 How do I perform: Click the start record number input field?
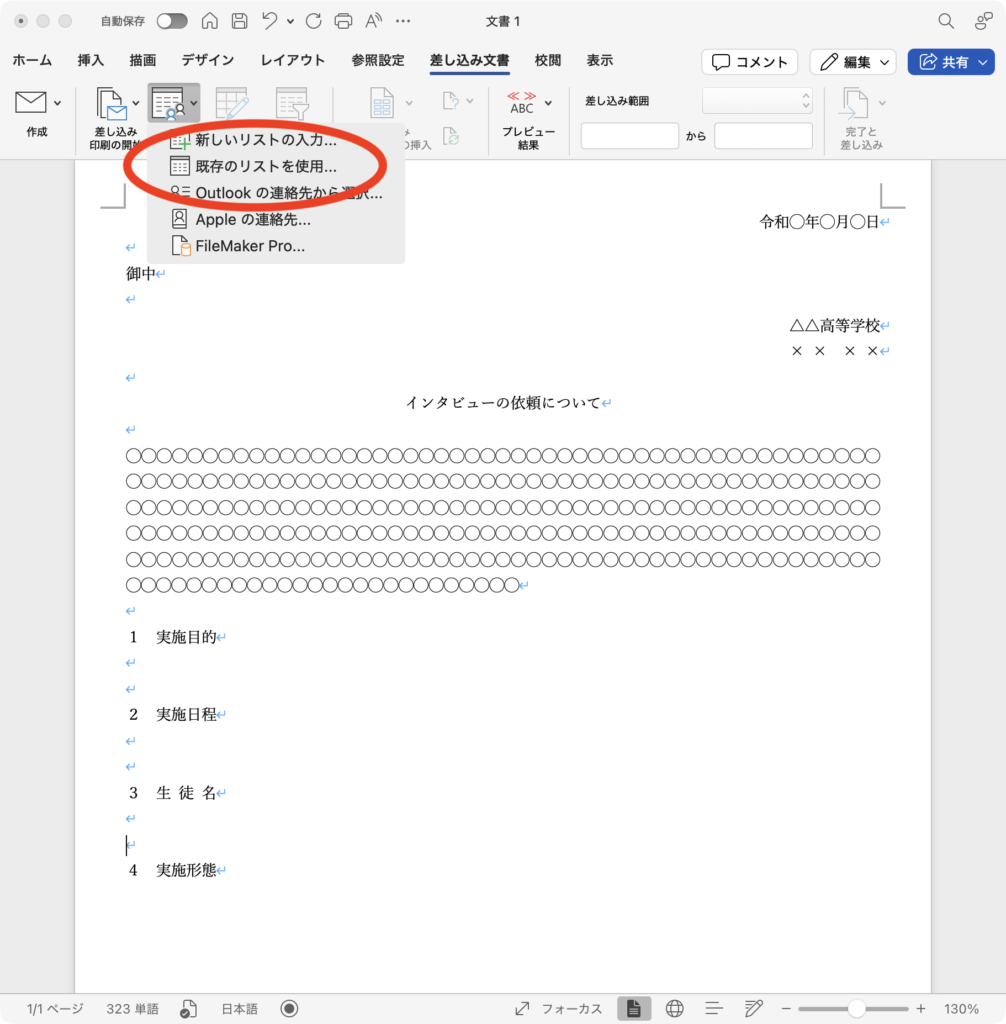pyautogui.click(x=629, y=136)
